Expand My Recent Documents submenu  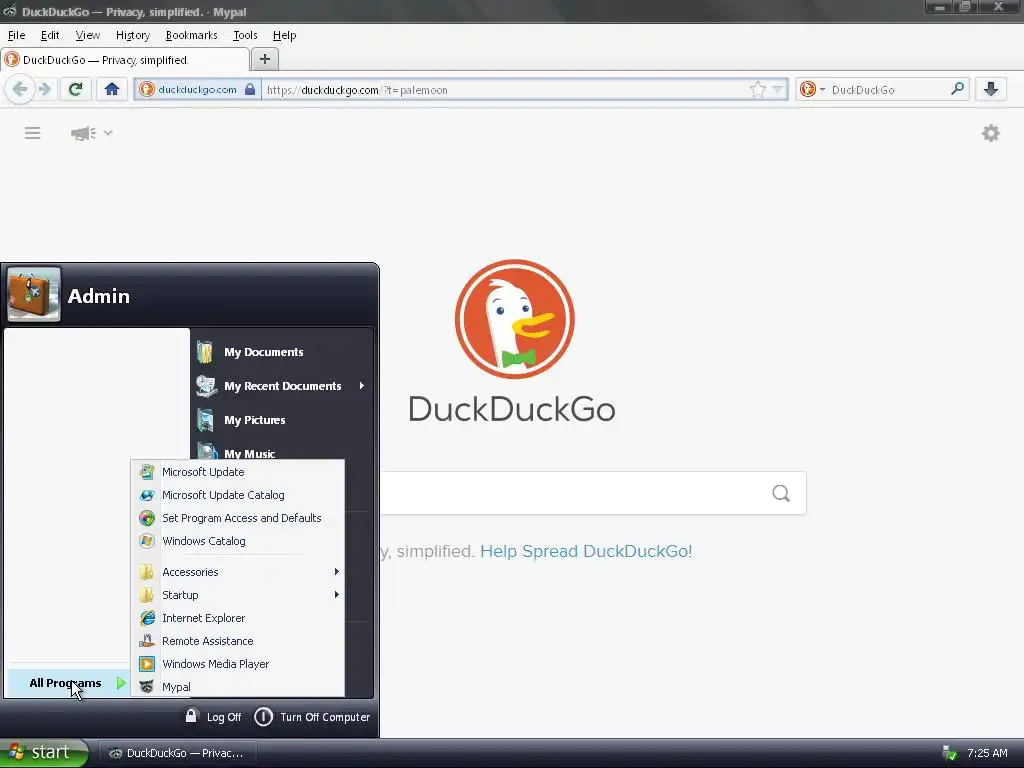(282, 386)
